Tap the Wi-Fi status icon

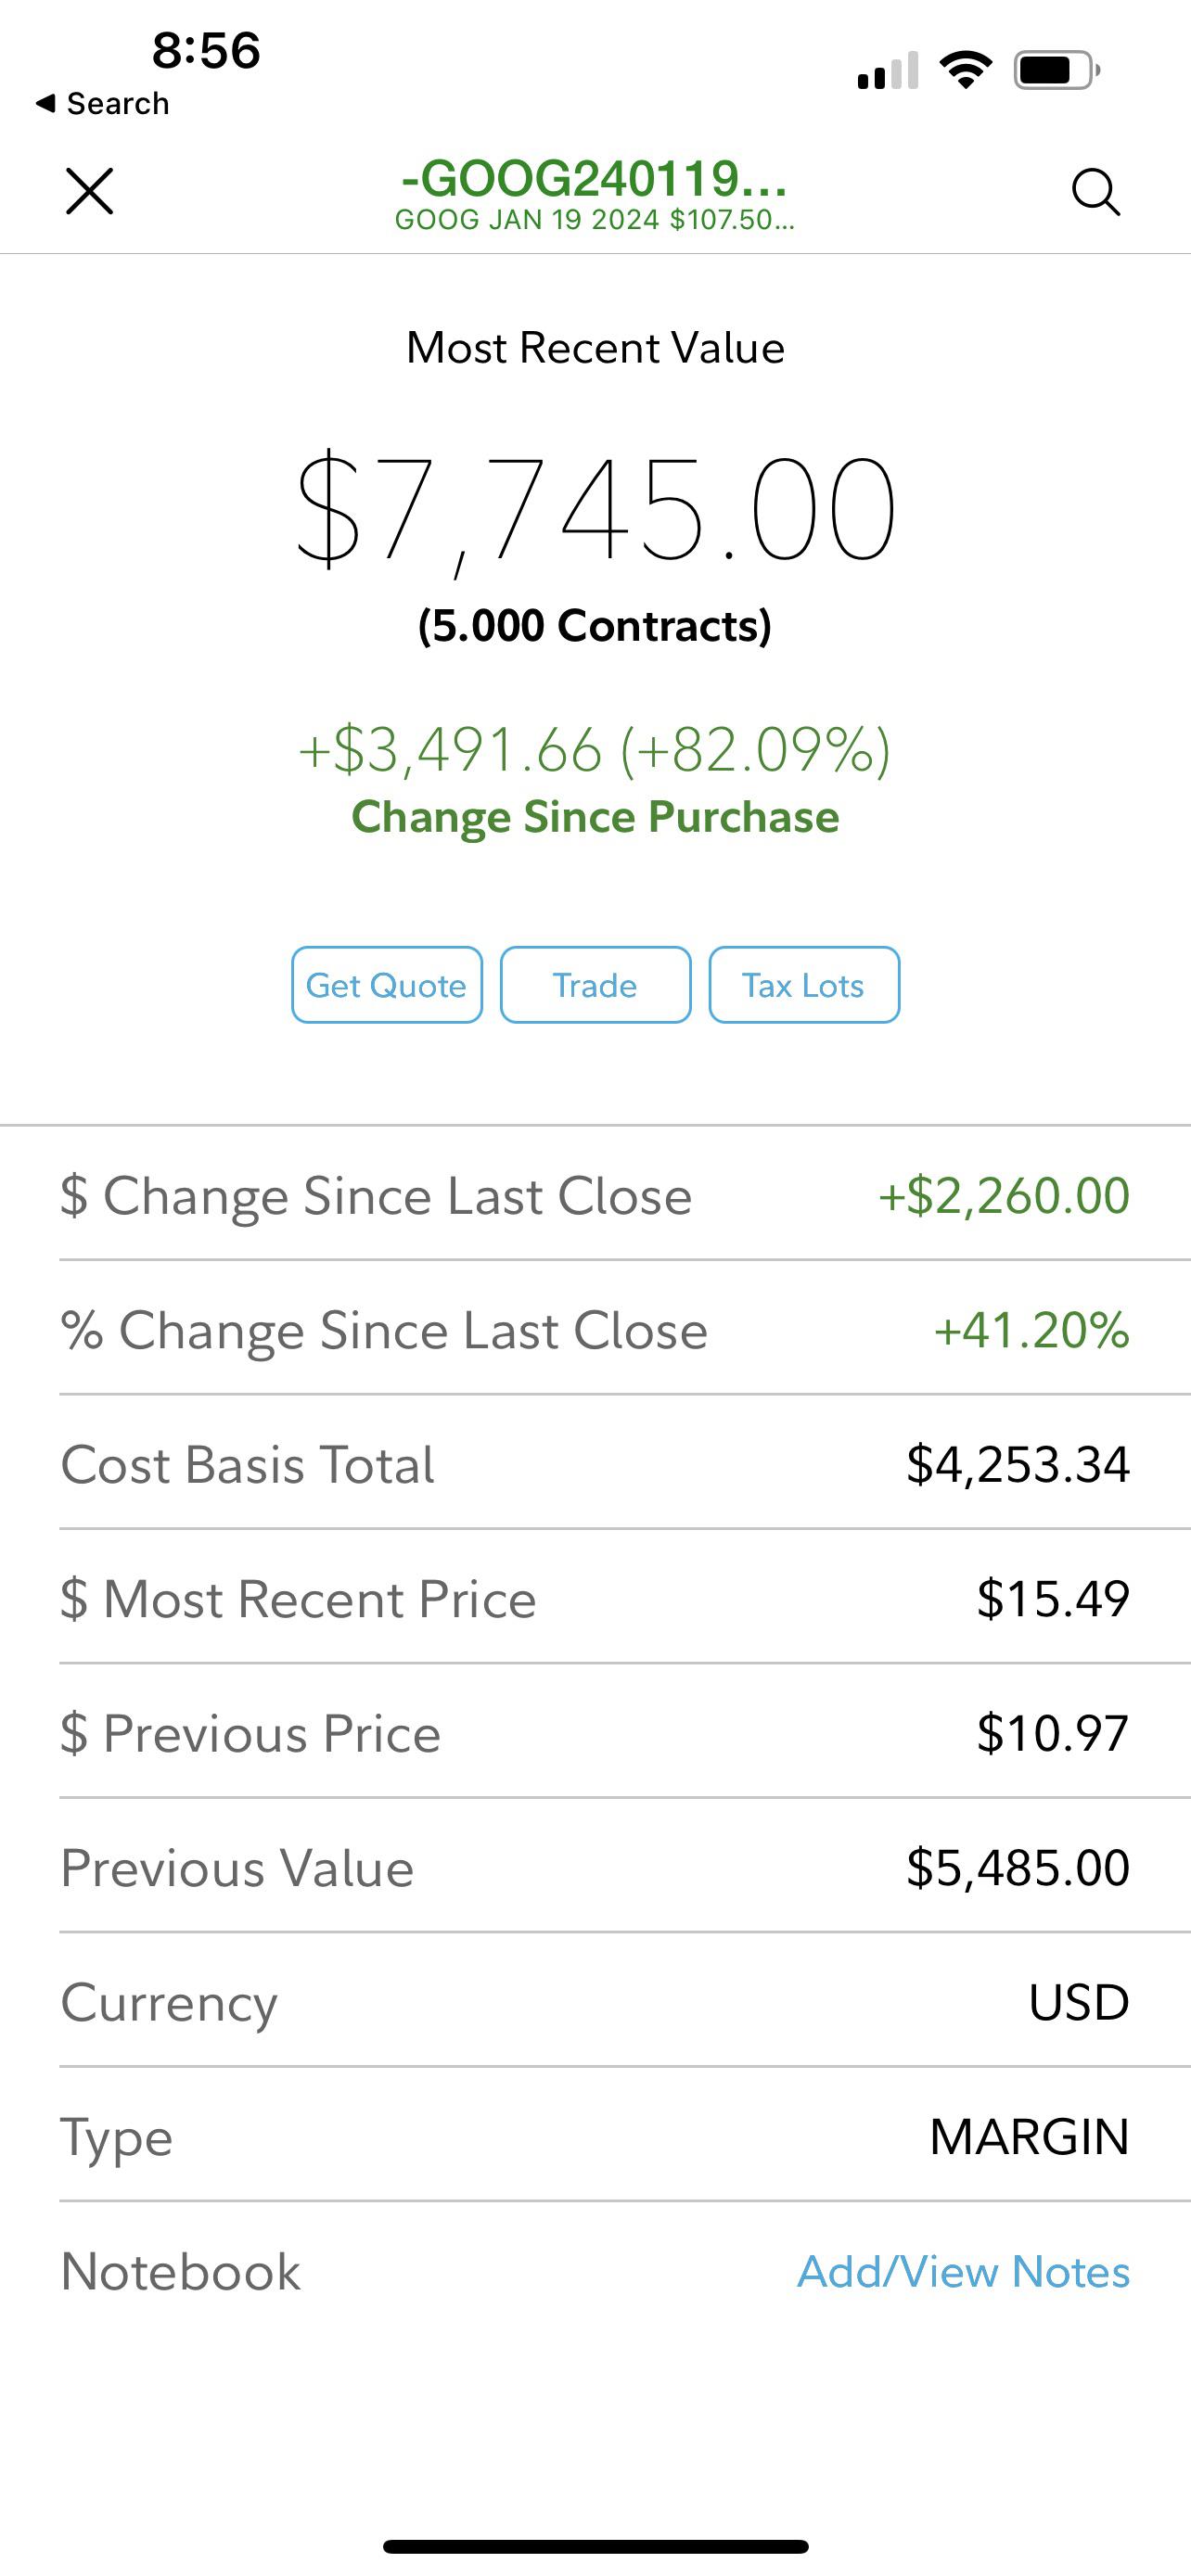tap(966, 70)
